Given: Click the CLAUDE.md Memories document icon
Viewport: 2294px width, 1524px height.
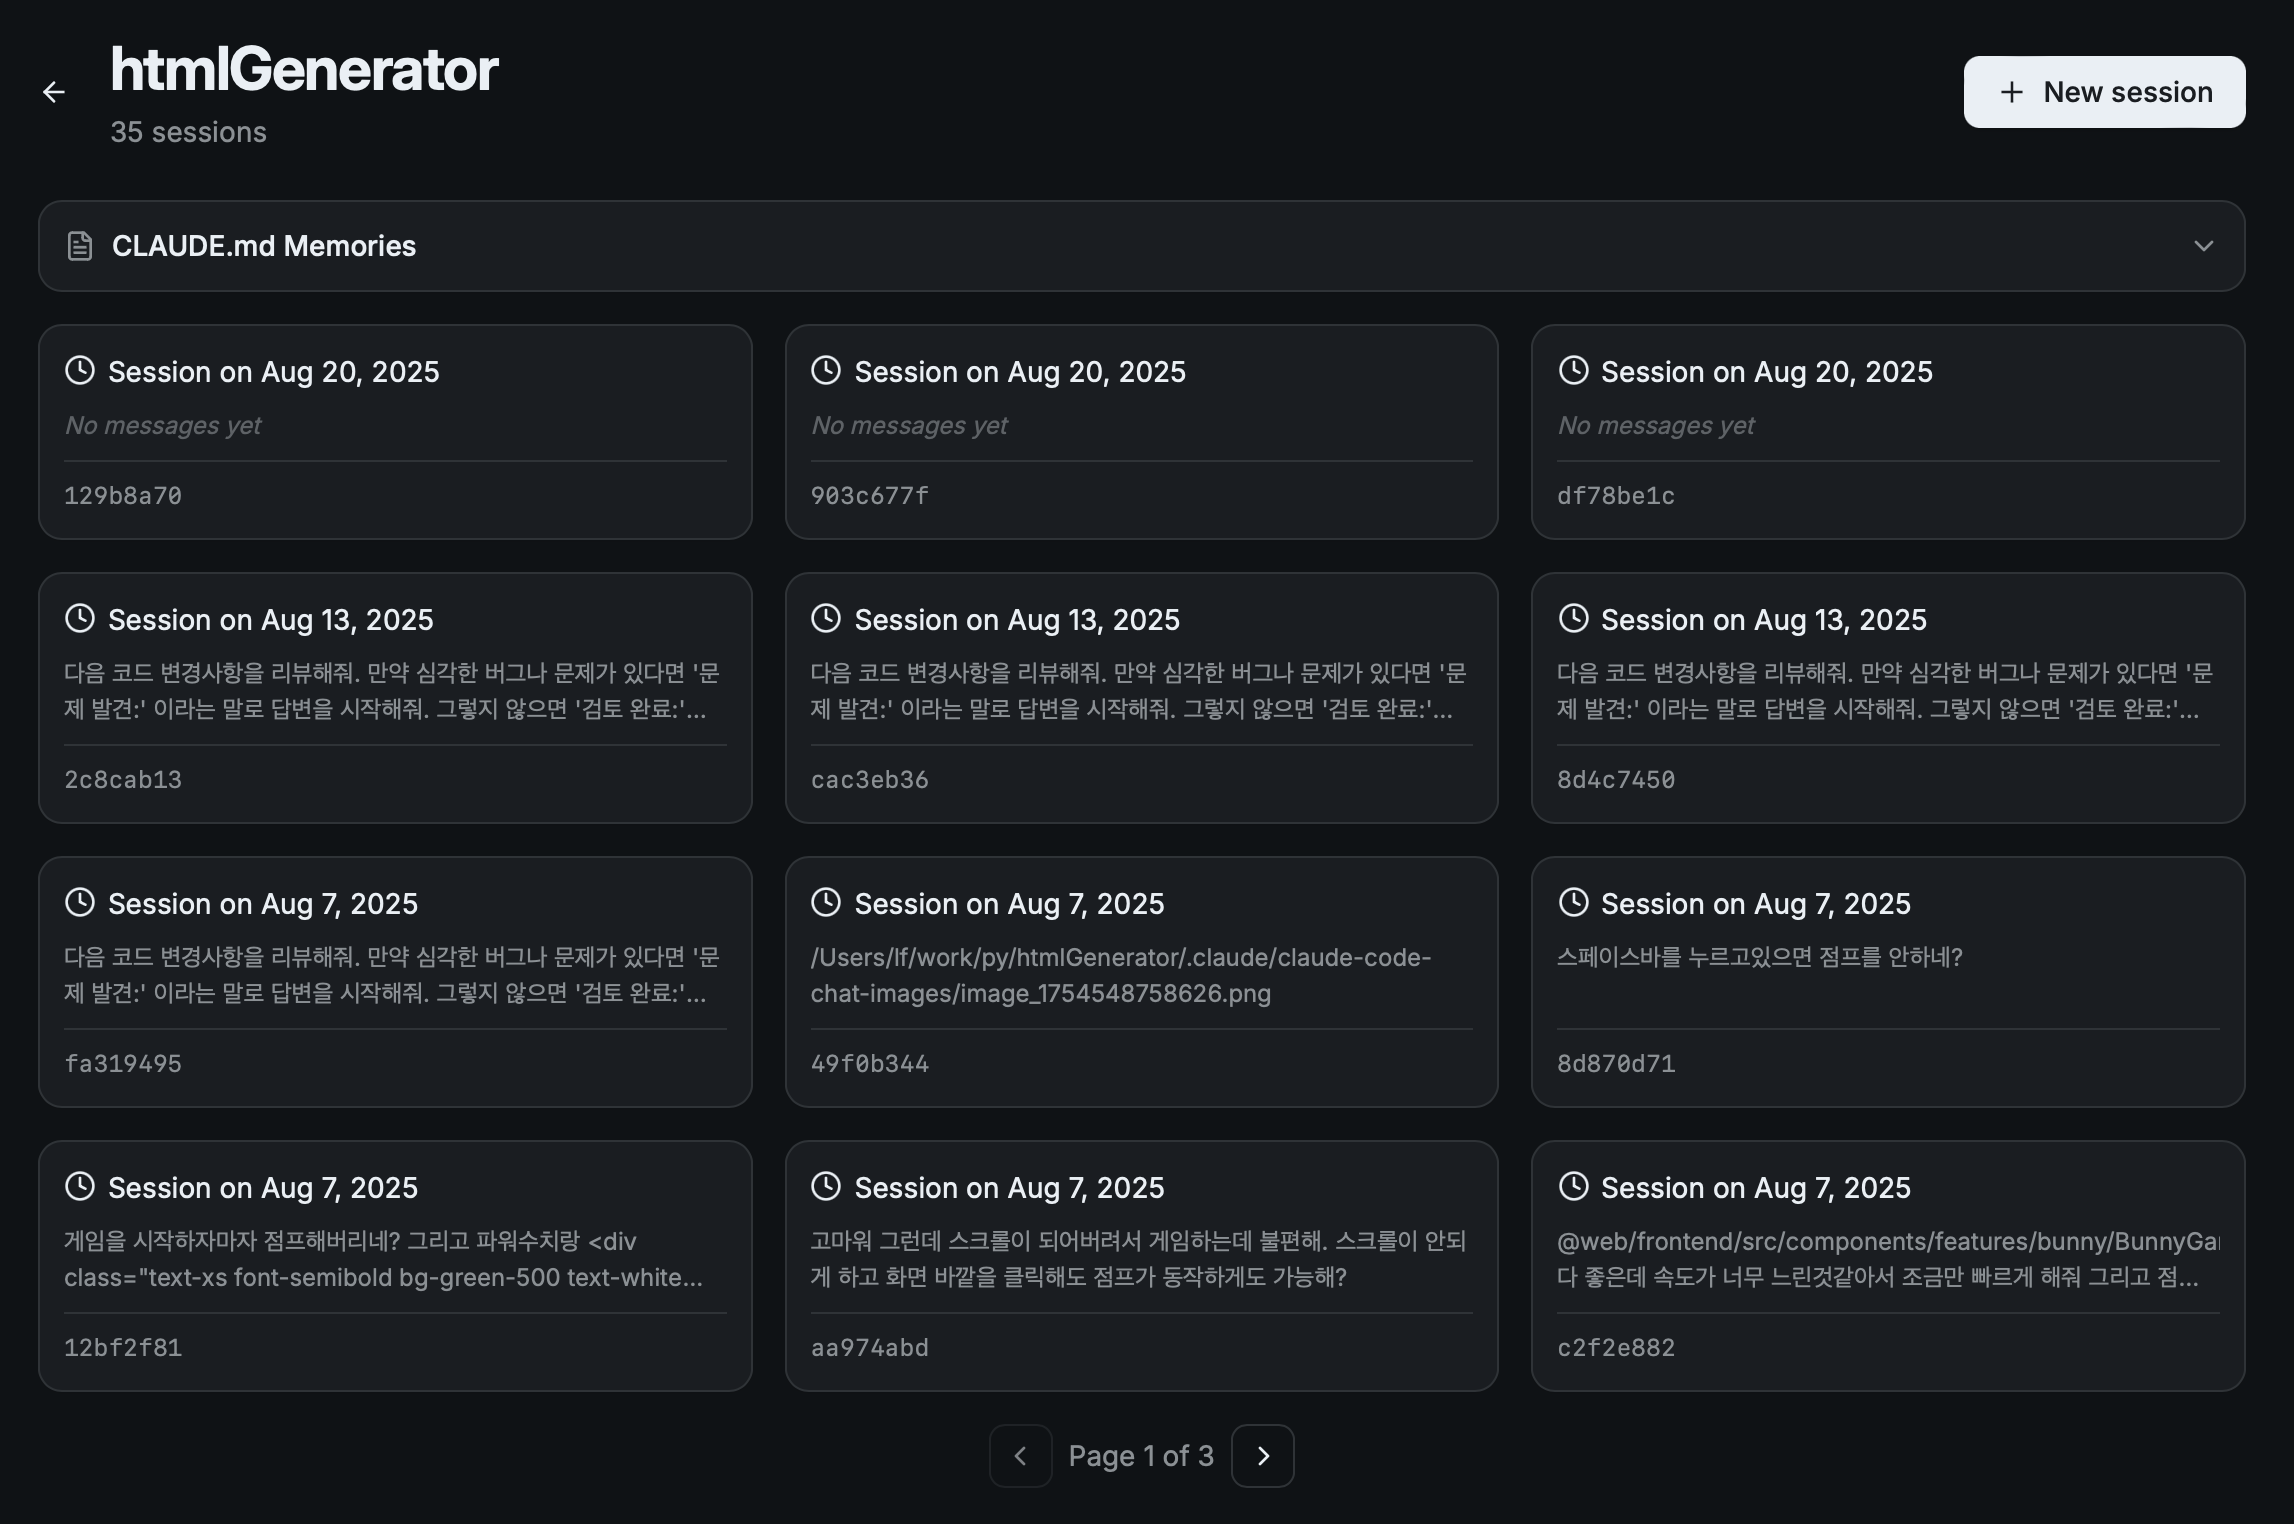Looking at the screenshot, I should (80, 246).
